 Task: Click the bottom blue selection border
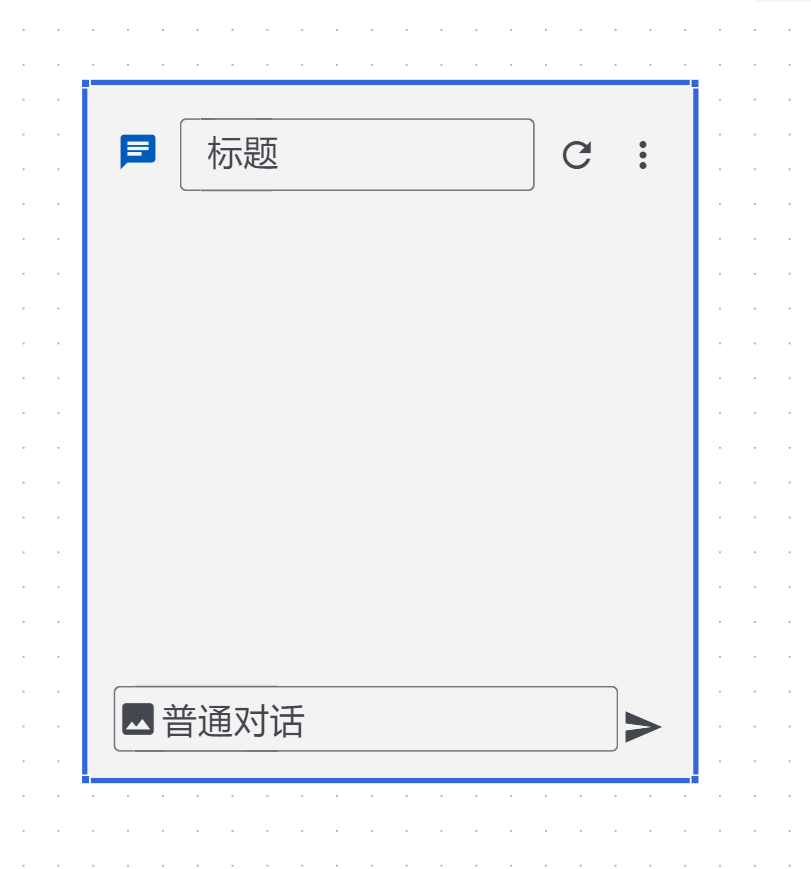(390, 780)
